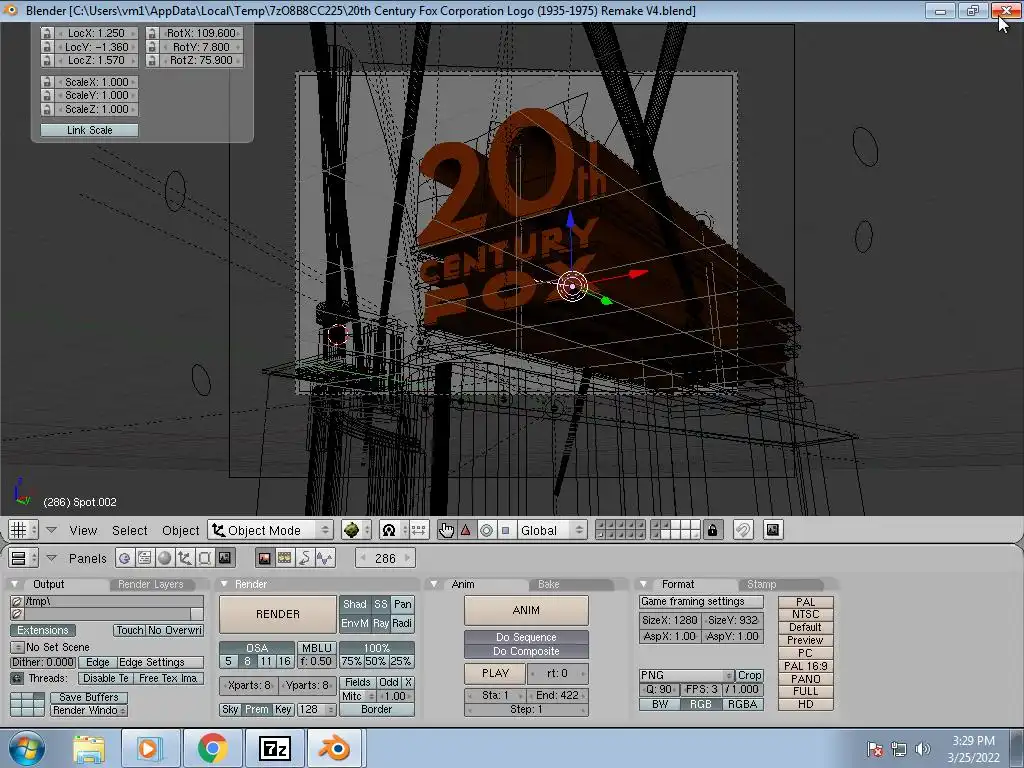This screenshot has width=1024, height=768.
Task: Toggle the 3D transform manipulator hand icon
Action: click(x=446, y=530)
